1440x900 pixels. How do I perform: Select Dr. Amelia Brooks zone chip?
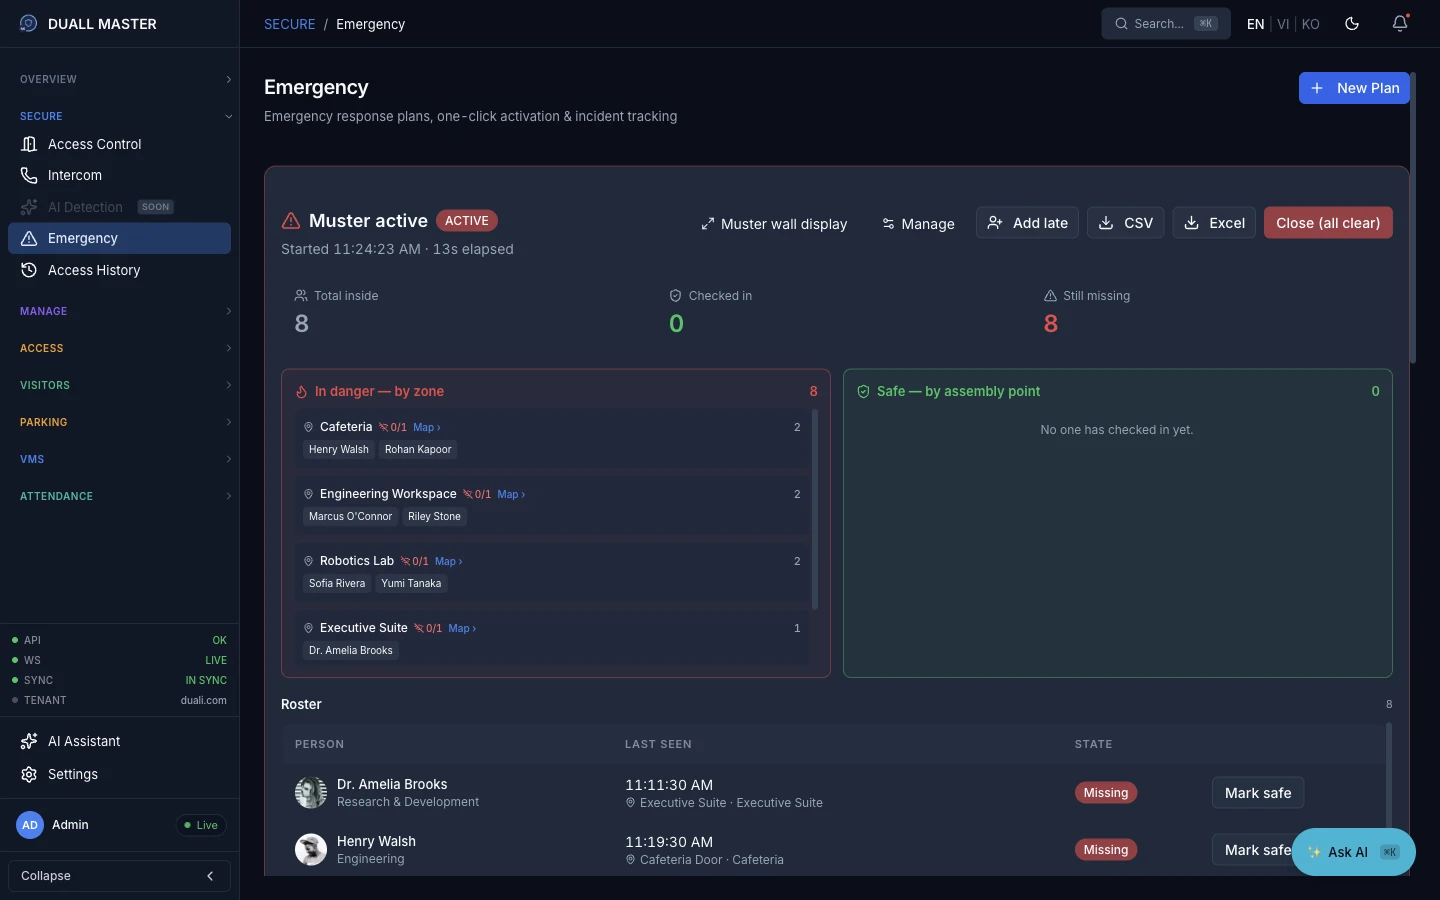point(351,651)
